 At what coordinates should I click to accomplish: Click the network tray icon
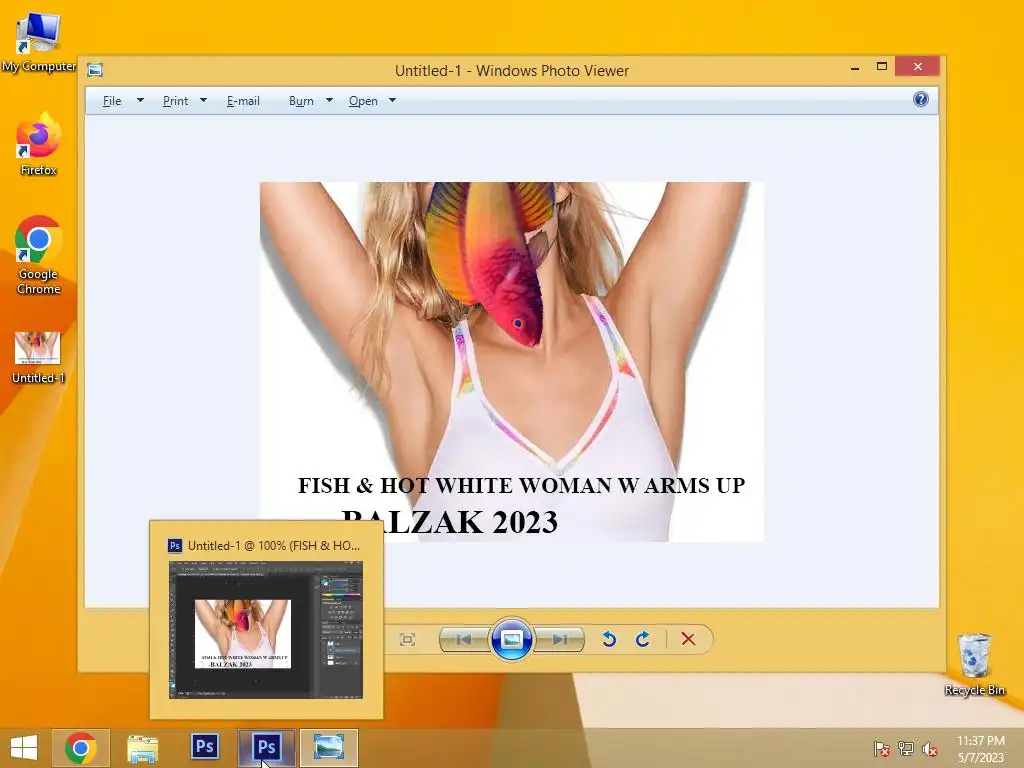click(906, 749)
